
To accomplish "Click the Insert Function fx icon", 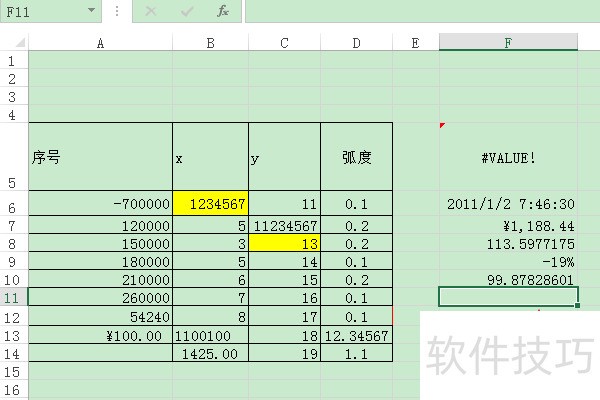I will click(x=223, y=11).
